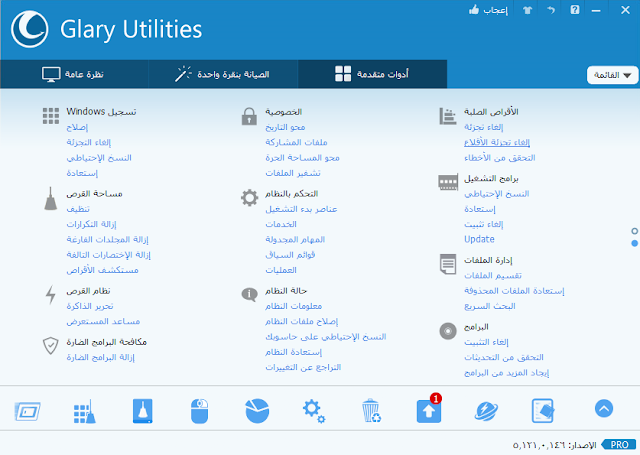Screen dimensions: 640x455
Task: Click the curved undo arrow icon in title bar
Action: (551, 10)
